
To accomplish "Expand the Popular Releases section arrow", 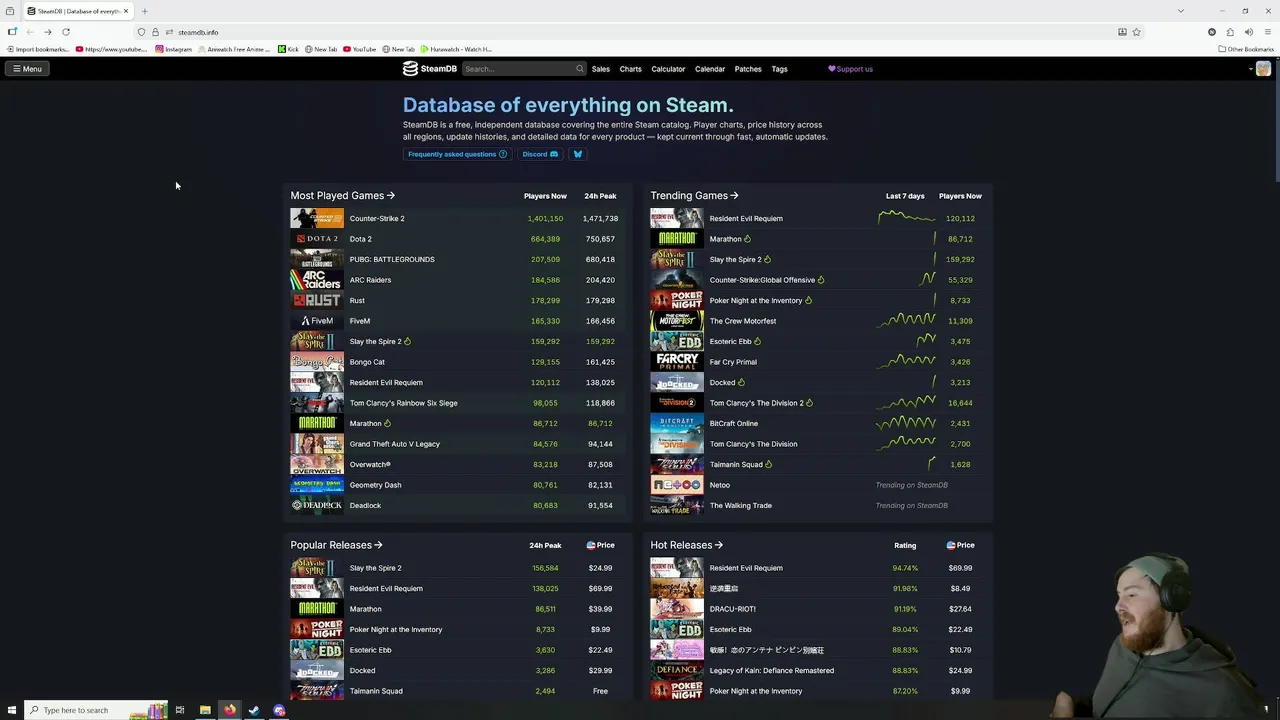I will 378,545.
